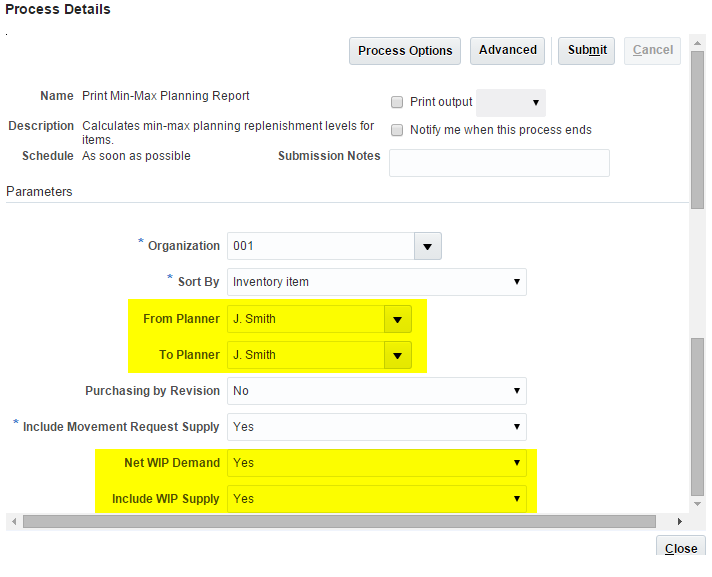This screenshot has height=577, width=712.
Task: Click the Process Options button
Action: click(x=405, y=51)
